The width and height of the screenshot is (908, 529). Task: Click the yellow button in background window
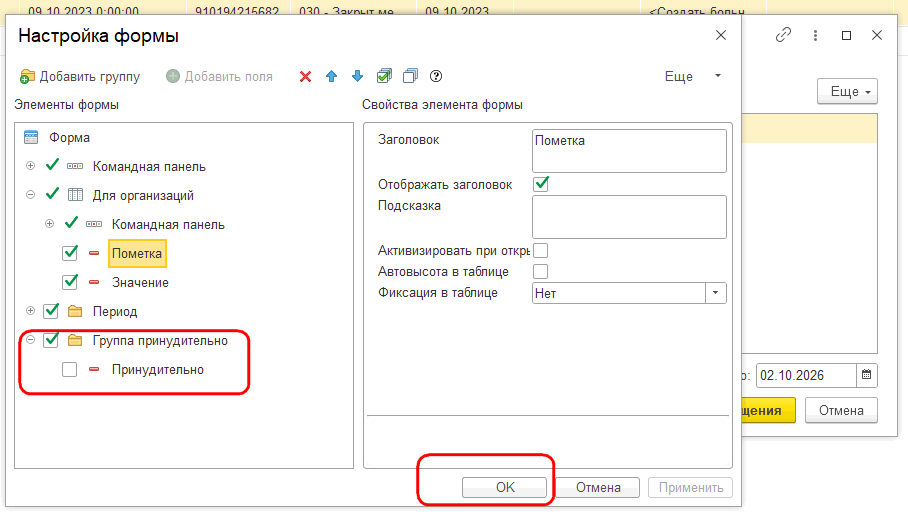coord(768,410)
